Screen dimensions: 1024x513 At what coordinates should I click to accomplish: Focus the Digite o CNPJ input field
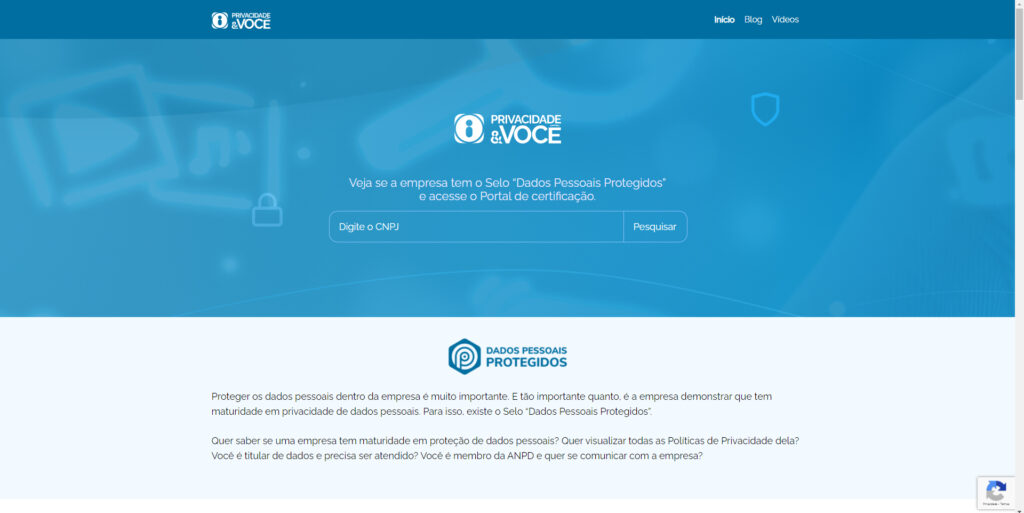coord(476,226)
